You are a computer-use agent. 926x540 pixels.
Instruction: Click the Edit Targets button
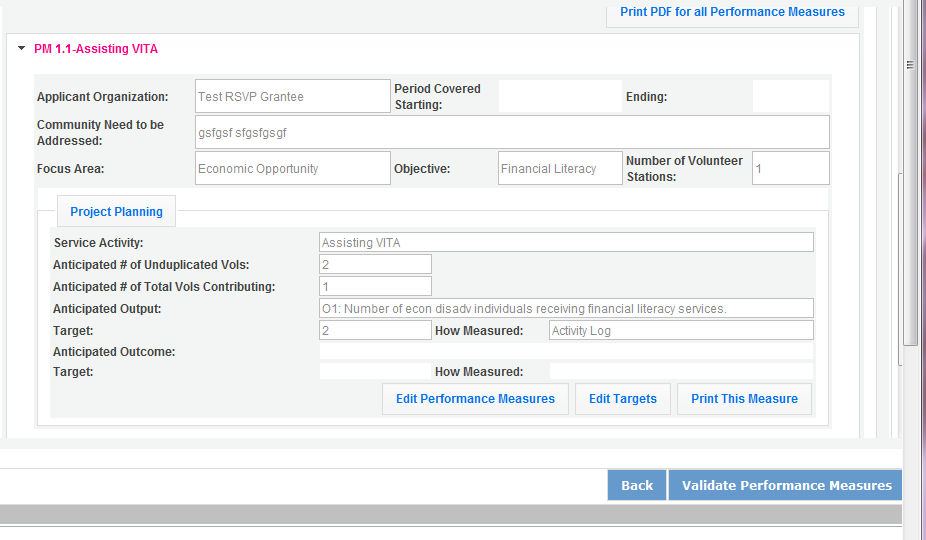coord(622,399)
